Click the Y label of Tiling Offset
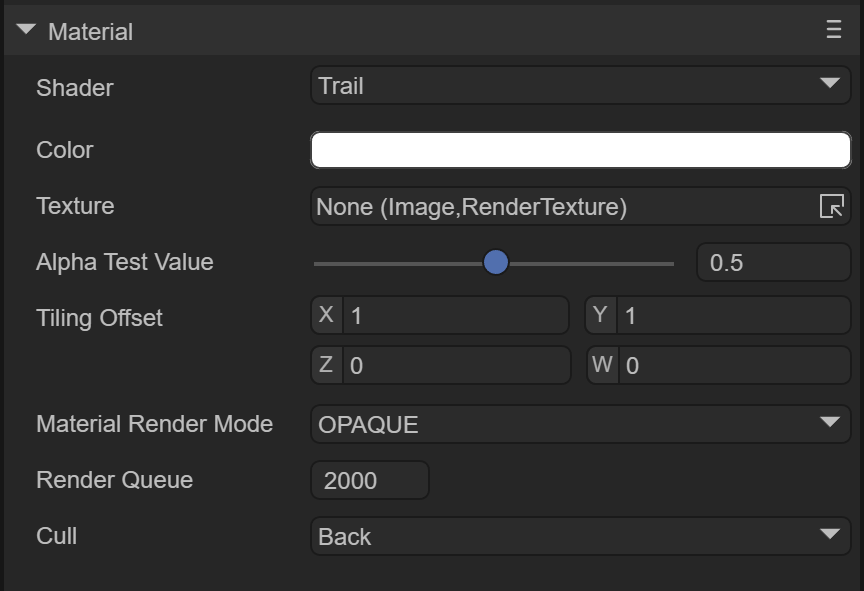This screenshot has height=591, width=864. (600, 315)
